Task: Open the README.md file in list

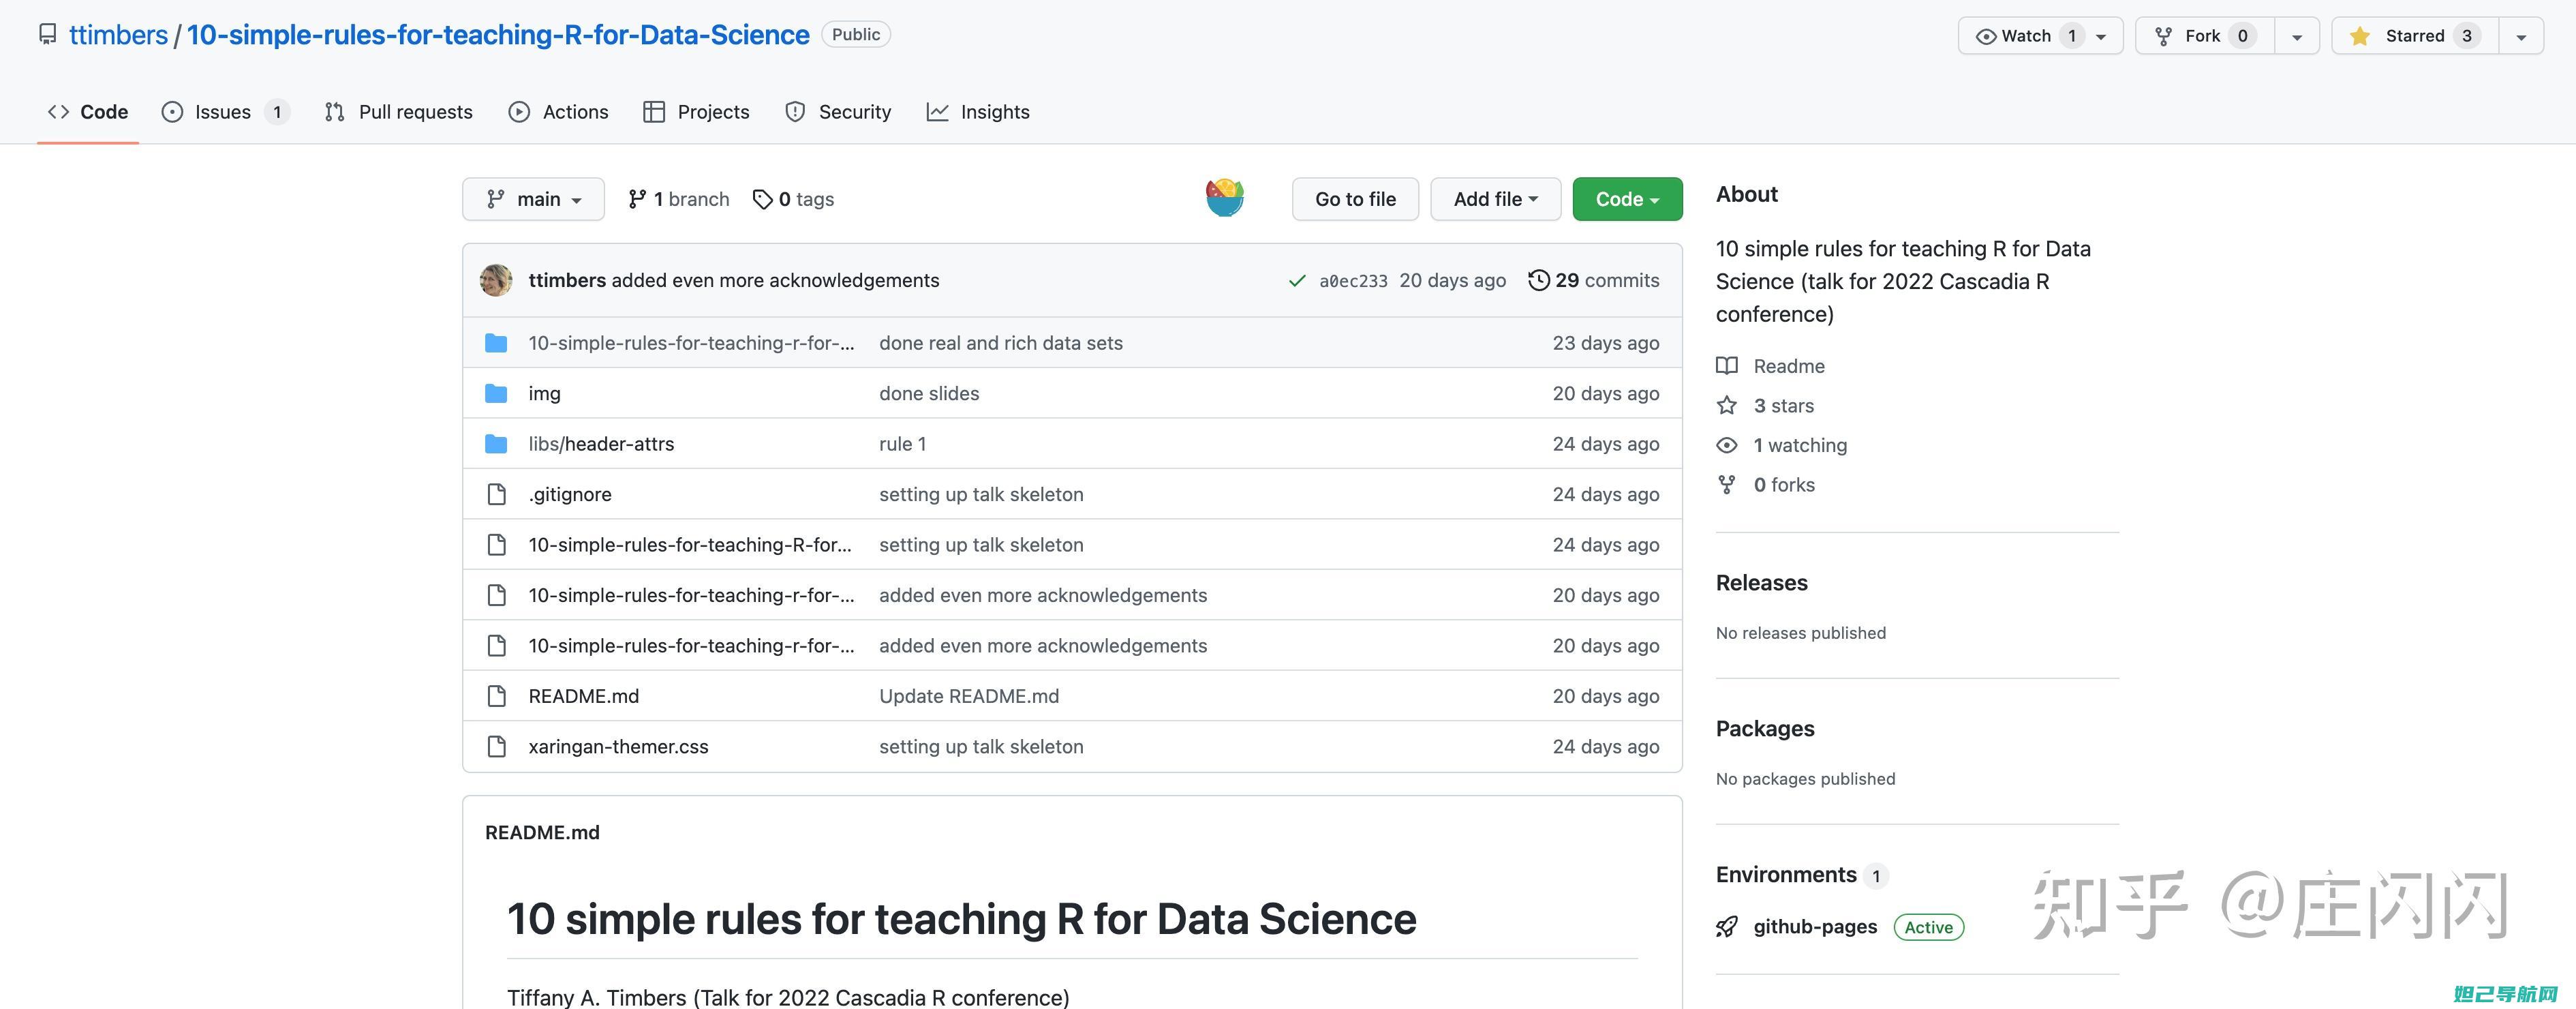Action: pos(584,696)
